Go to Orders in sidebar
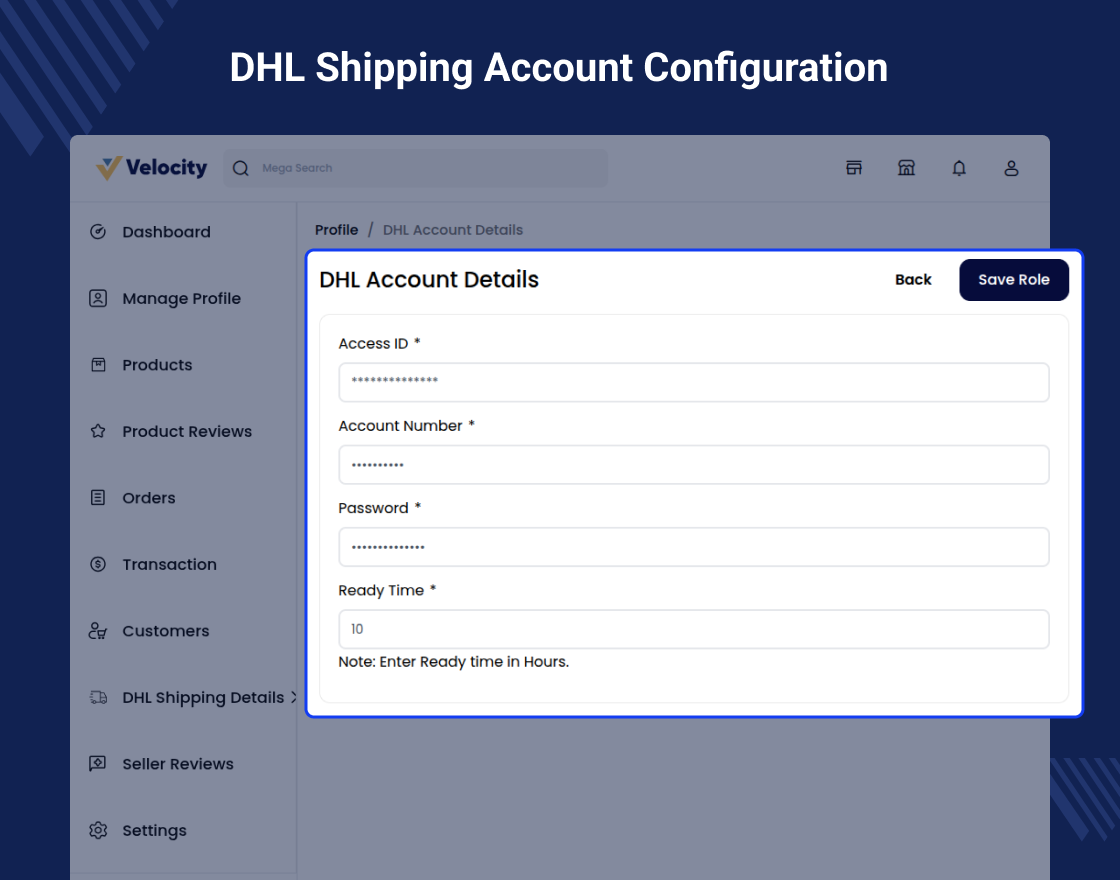 tap(148, 498)
